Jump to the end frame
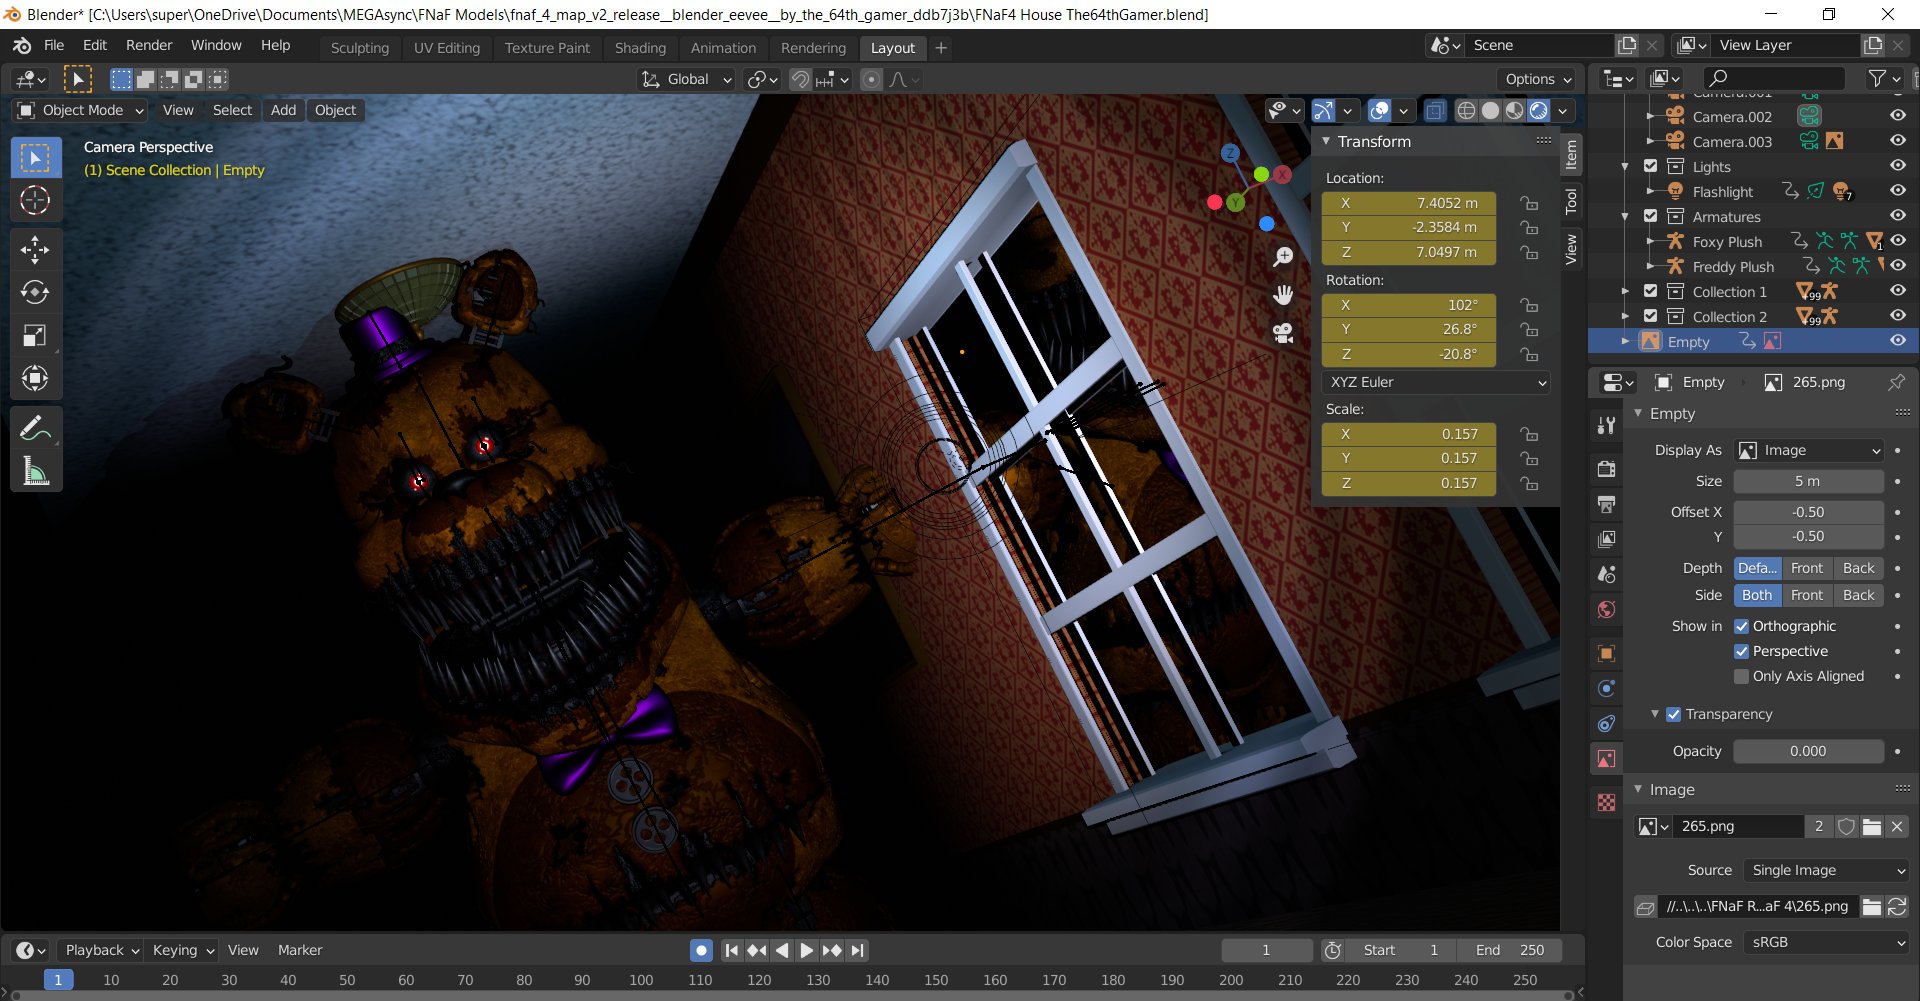This screenshot has height=1001, width=1920. pos(857,950)
